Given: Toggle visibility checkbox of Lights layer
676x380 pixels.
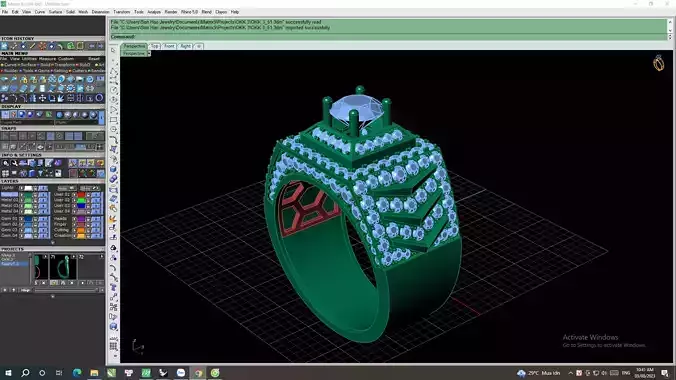Looking at the screenshot, I should pyautogui.click(x=21, y=188).
